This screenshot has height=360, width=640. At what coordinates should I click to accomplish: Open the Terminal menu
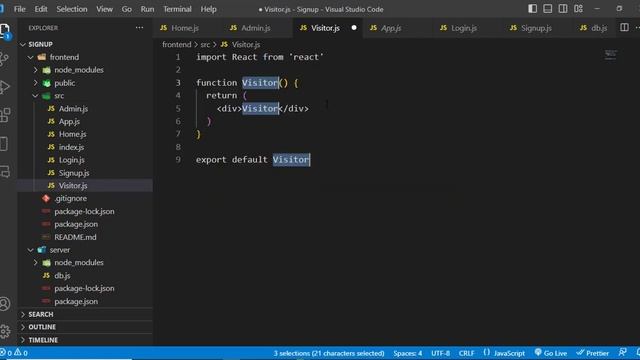pos(177,9)
